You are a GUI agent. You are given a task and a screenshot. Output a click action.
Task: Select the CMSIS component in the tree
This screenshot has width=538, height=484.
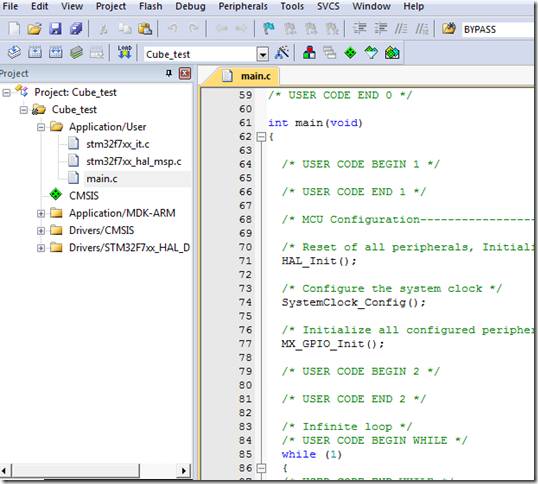point(84,196)
